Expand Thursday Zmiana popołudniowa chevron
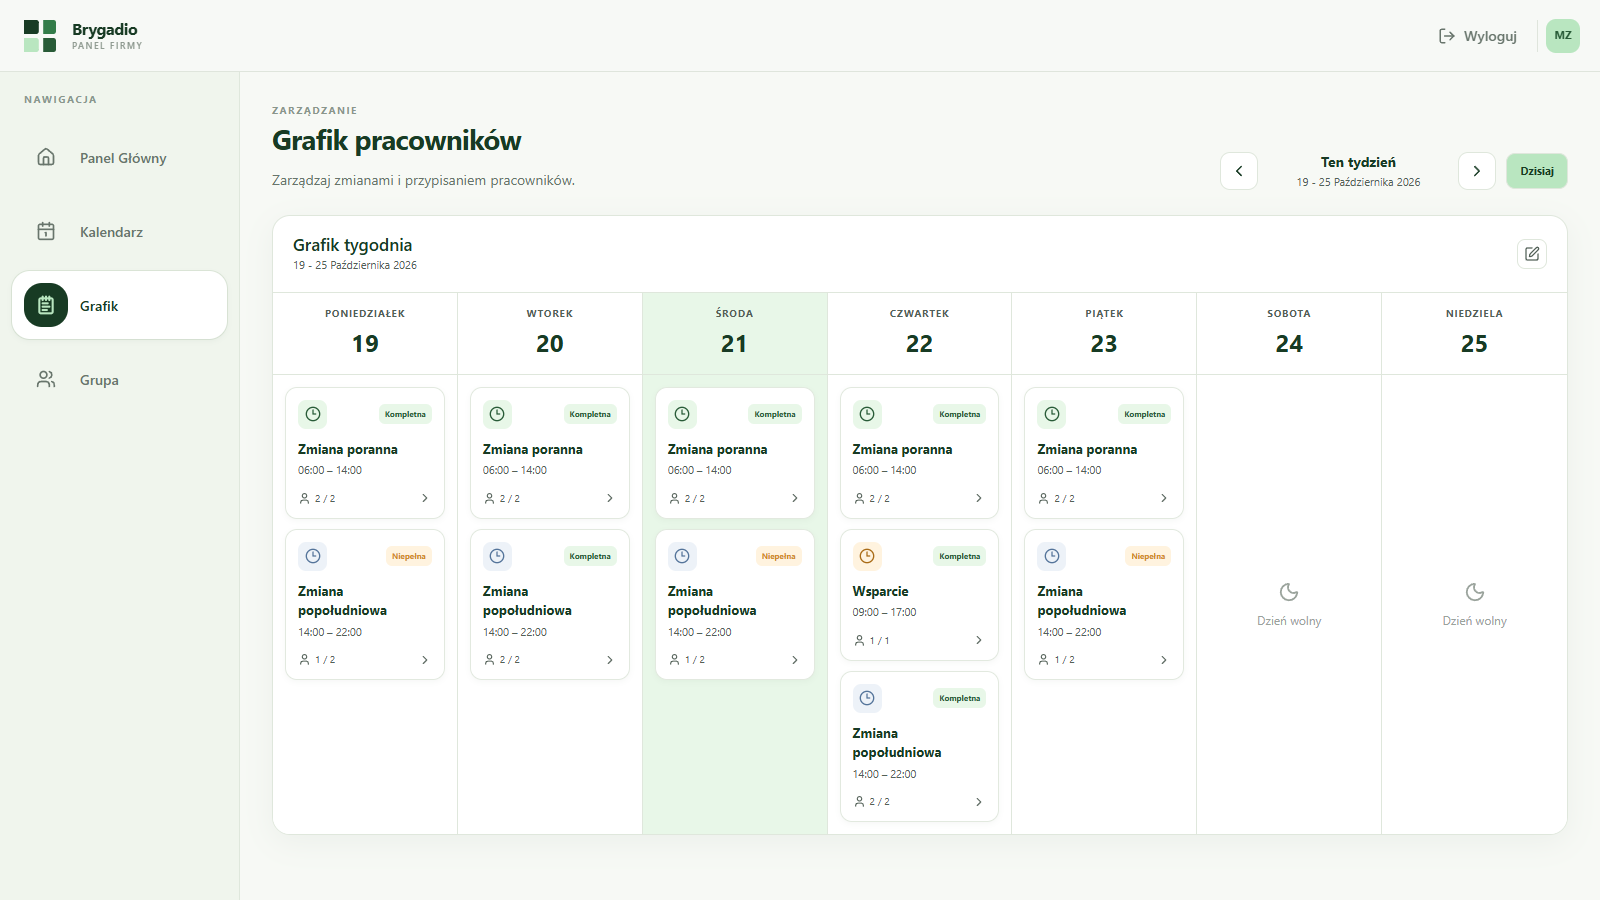The height and width of the screenshot is (900, 1600). tap(979, 802)
